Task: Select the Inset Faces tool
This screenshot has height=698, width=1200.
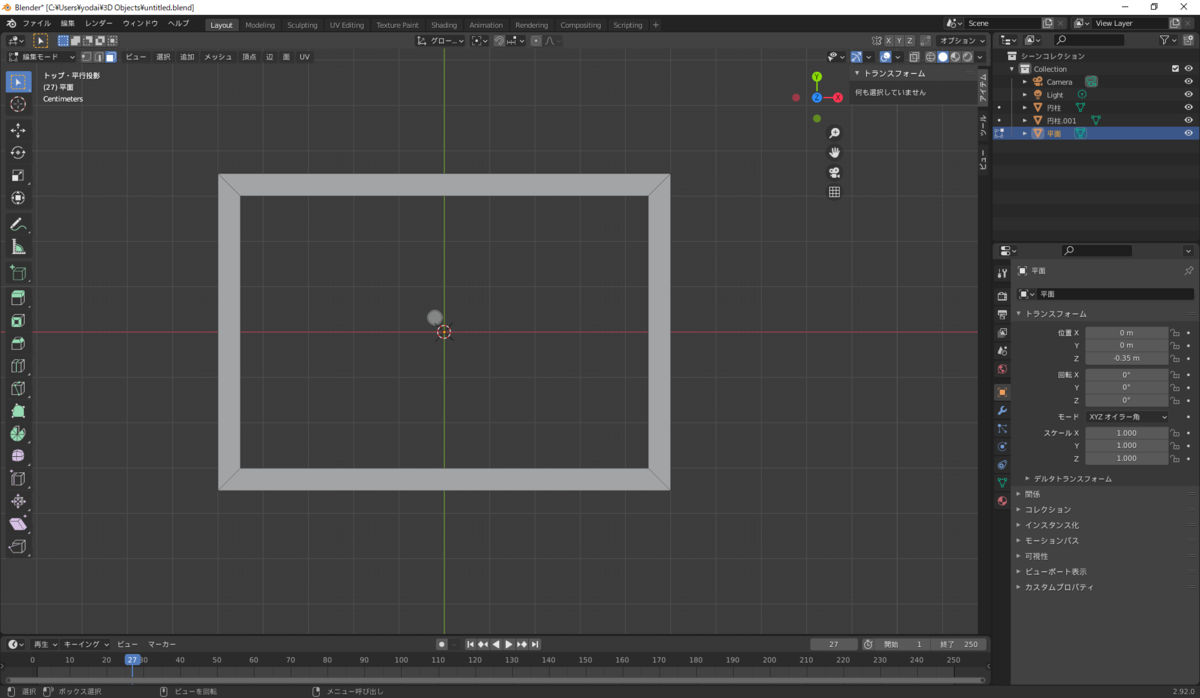Action: click(18, 321)
